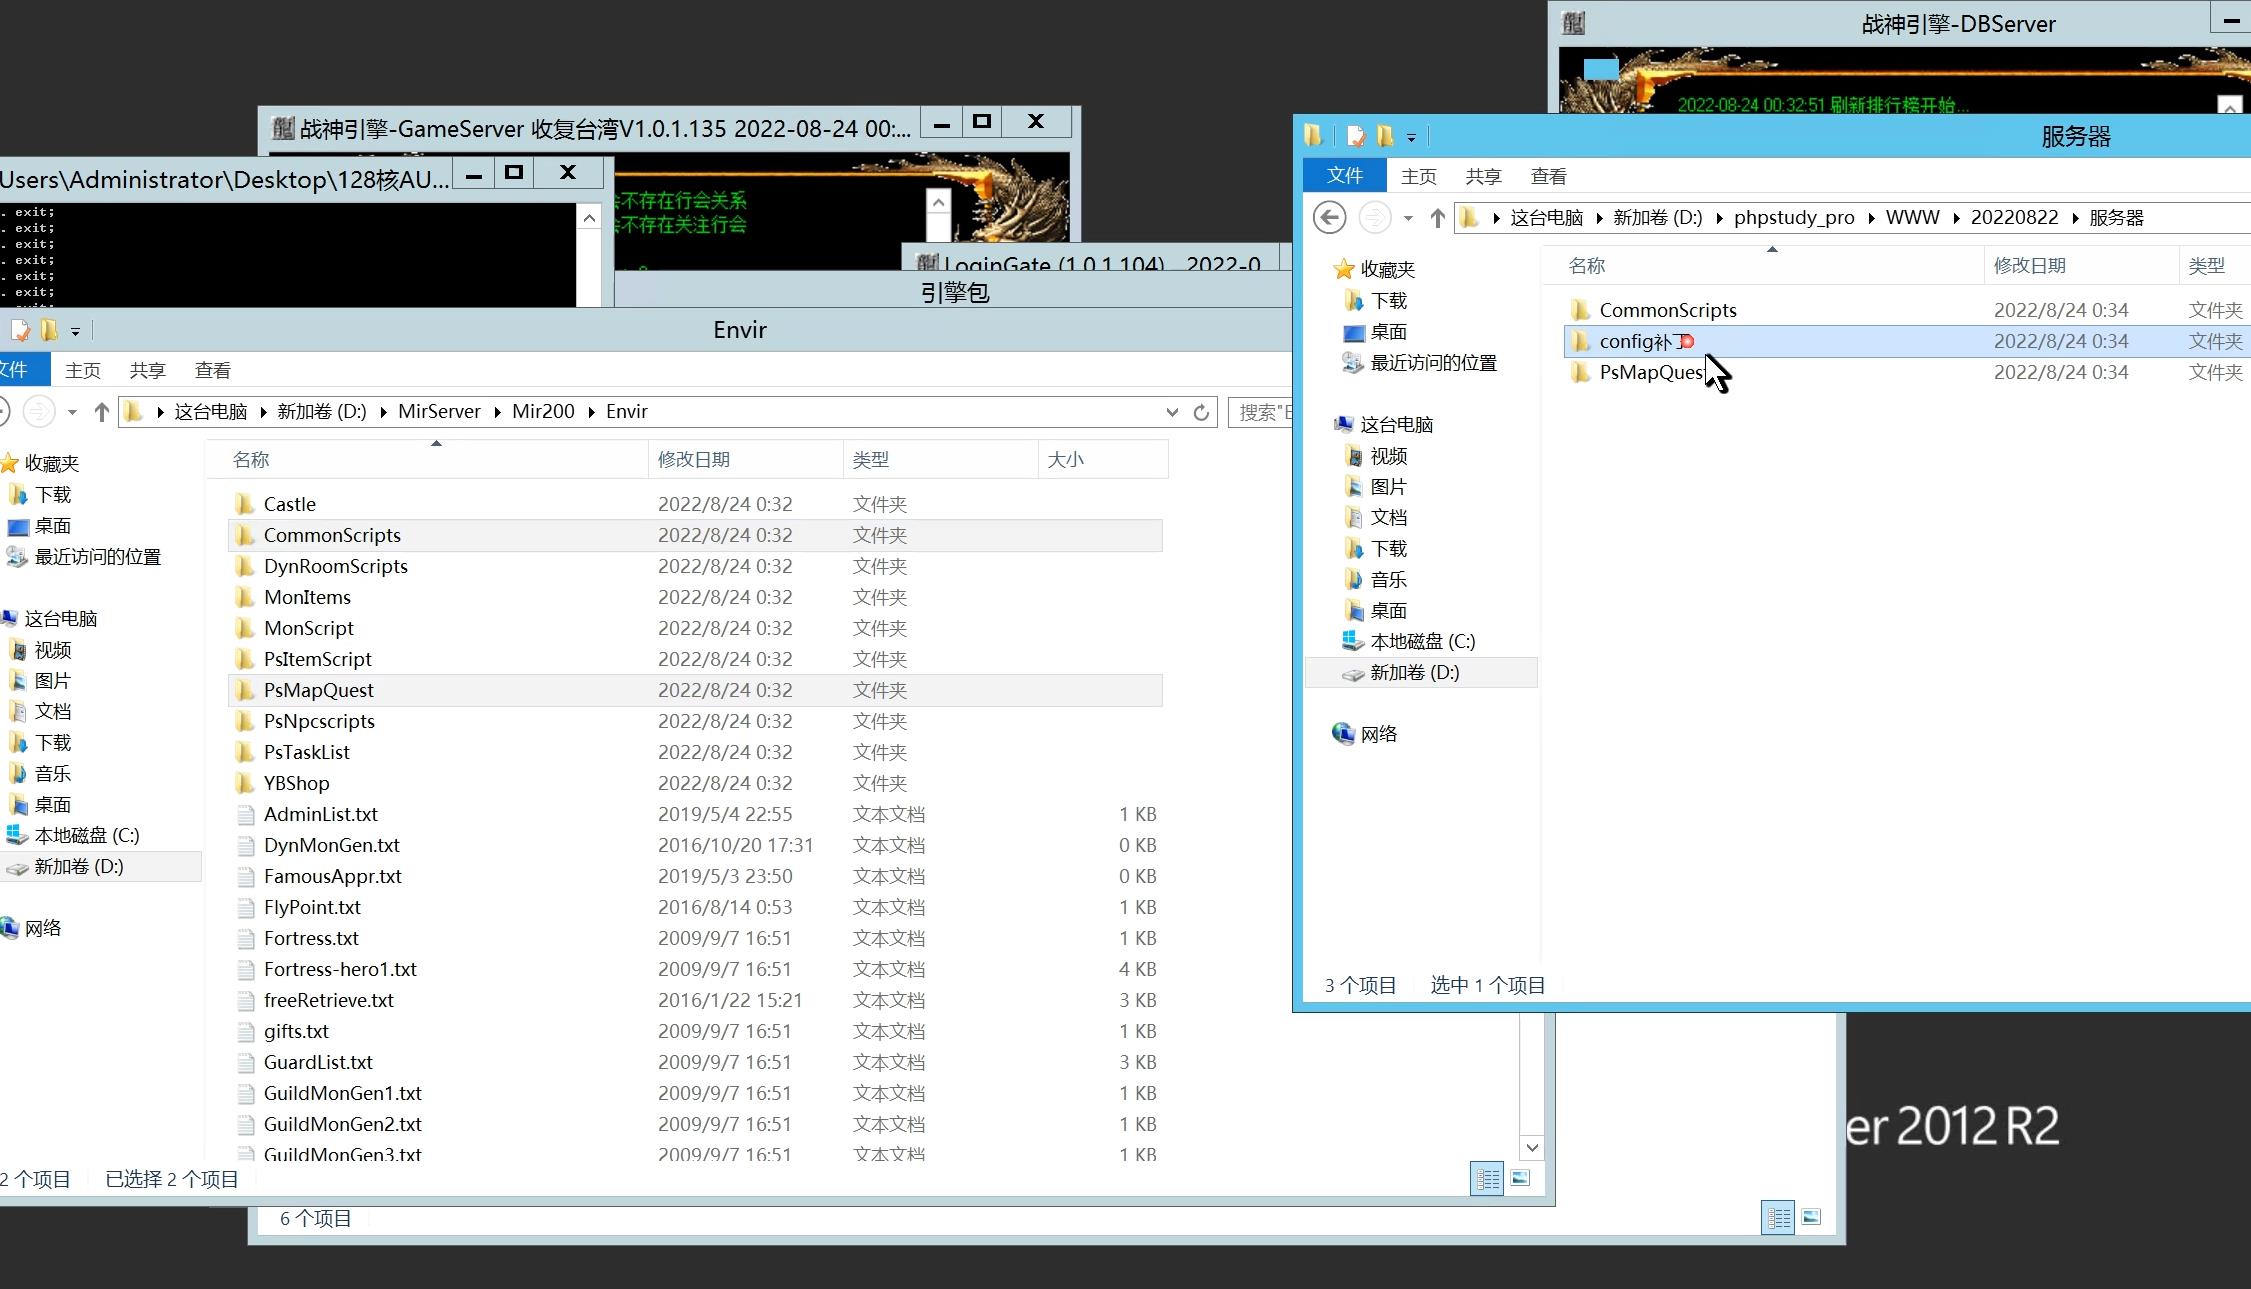Click the up-level arrow in 服务器 window
2251x1289 pixels.
[x=1437, y=217]
